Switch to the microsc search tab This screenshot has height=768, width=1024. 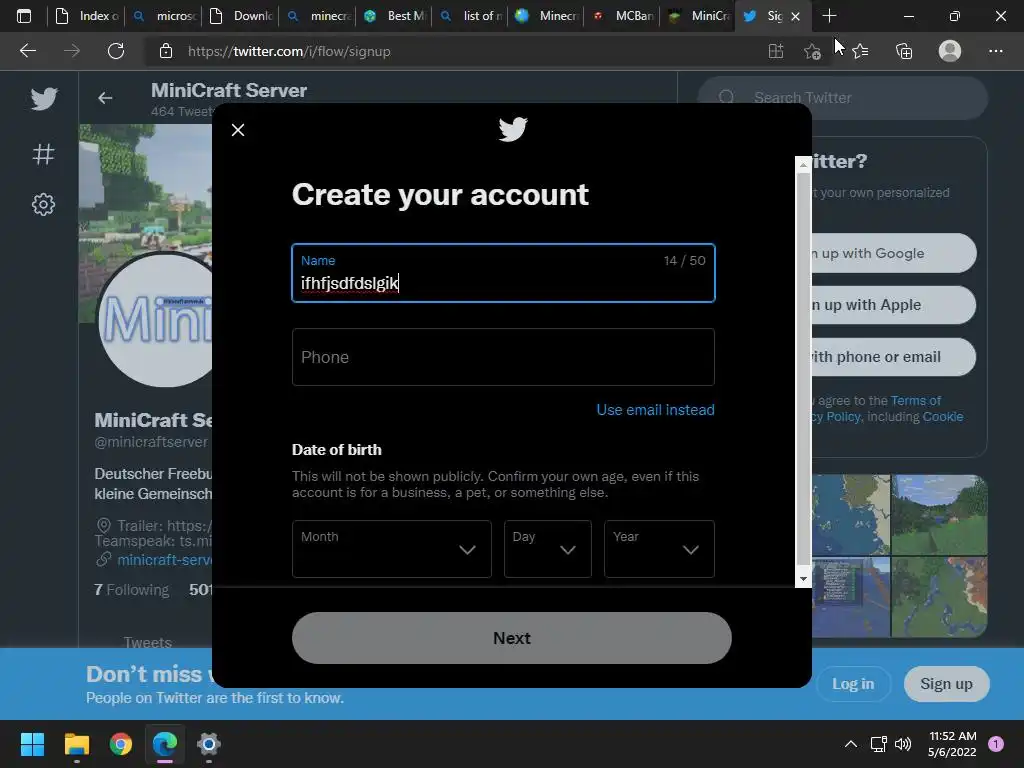click(x=165, y=16)
